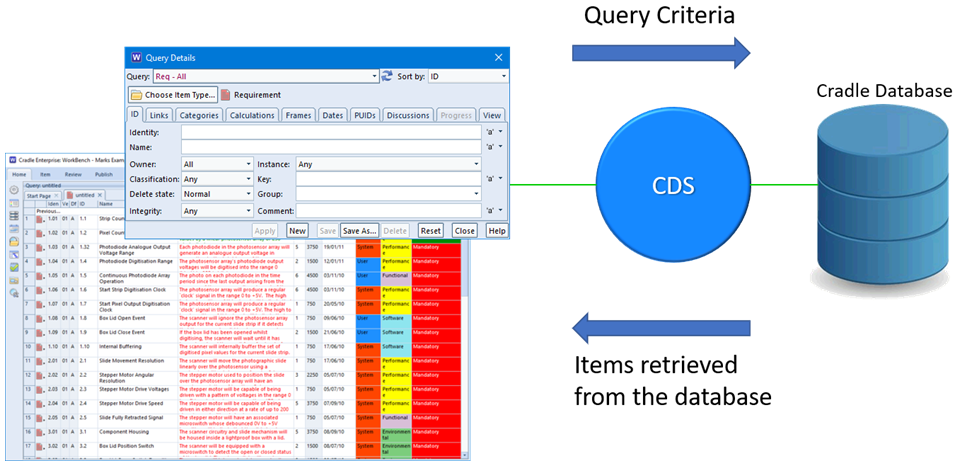Select the Dates tab
Image resolution: width=954 pixels, height=465 pixels.
[x=333, y=115]
